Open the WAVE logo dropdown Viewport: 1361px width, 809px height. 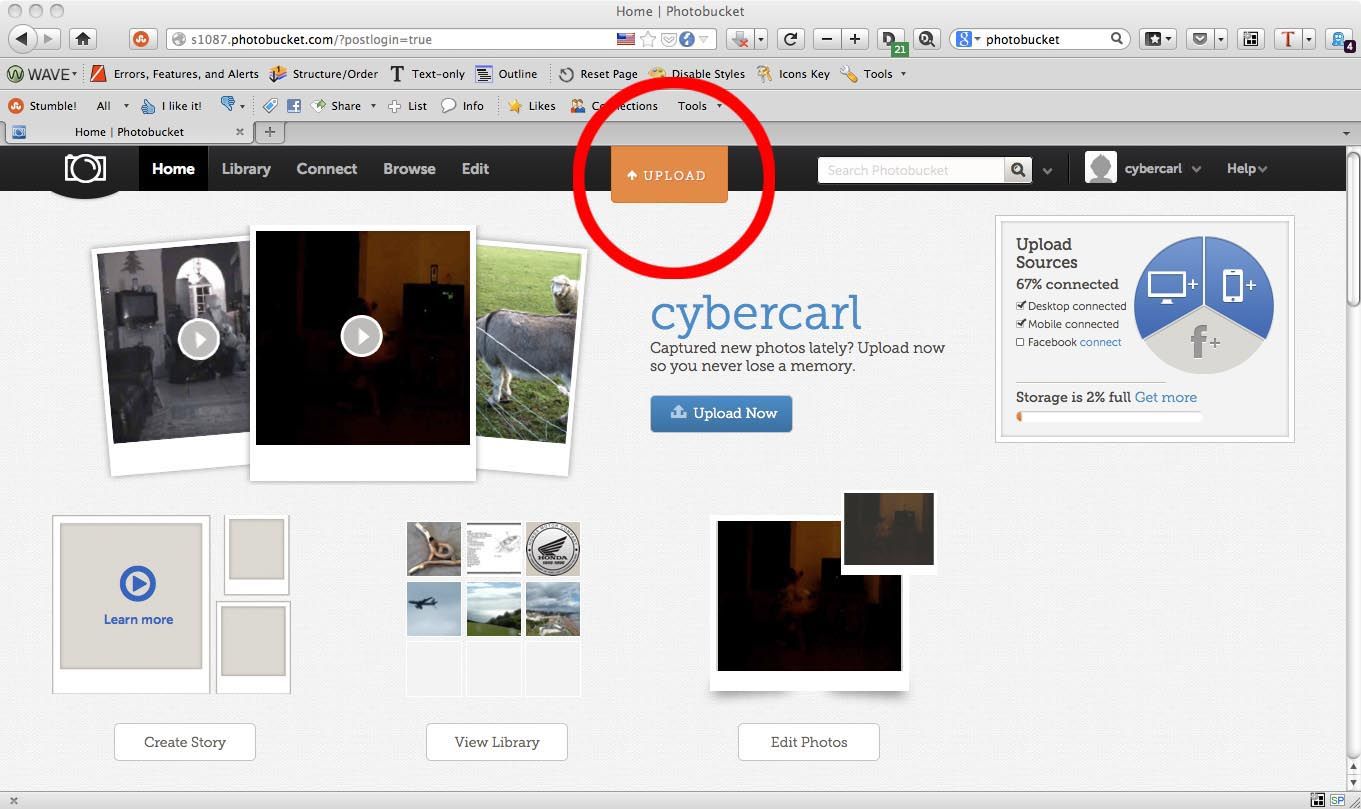[x=42, y=74]
